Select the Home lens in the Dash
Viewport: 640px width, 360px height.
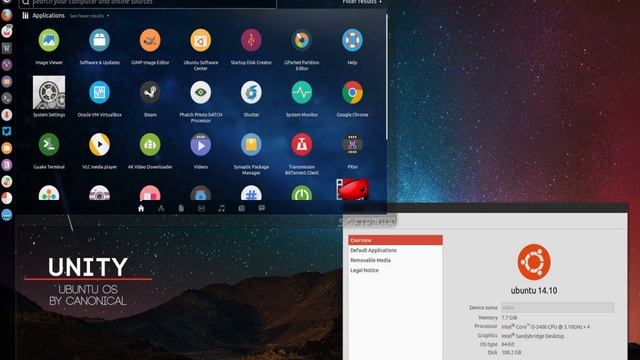tap(141, 208)
